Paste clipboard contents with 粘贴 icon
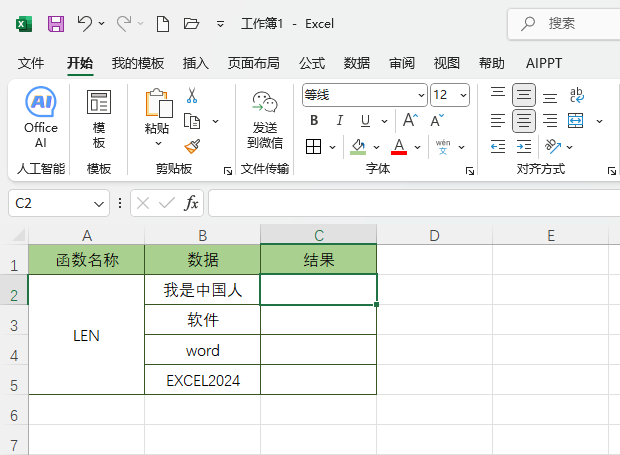 159,104
